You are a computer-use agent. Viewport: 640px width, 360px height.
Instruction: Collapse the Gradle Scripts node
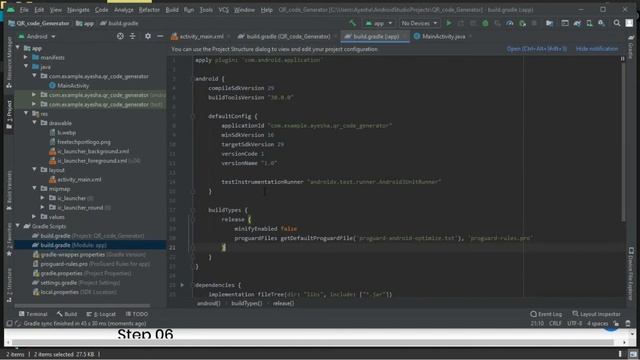coord(18,226)
